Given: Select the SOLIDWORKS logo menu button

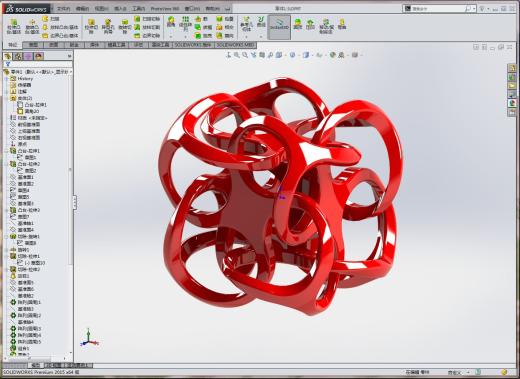Looking at the screenshot, I should (x=26, y=9).
